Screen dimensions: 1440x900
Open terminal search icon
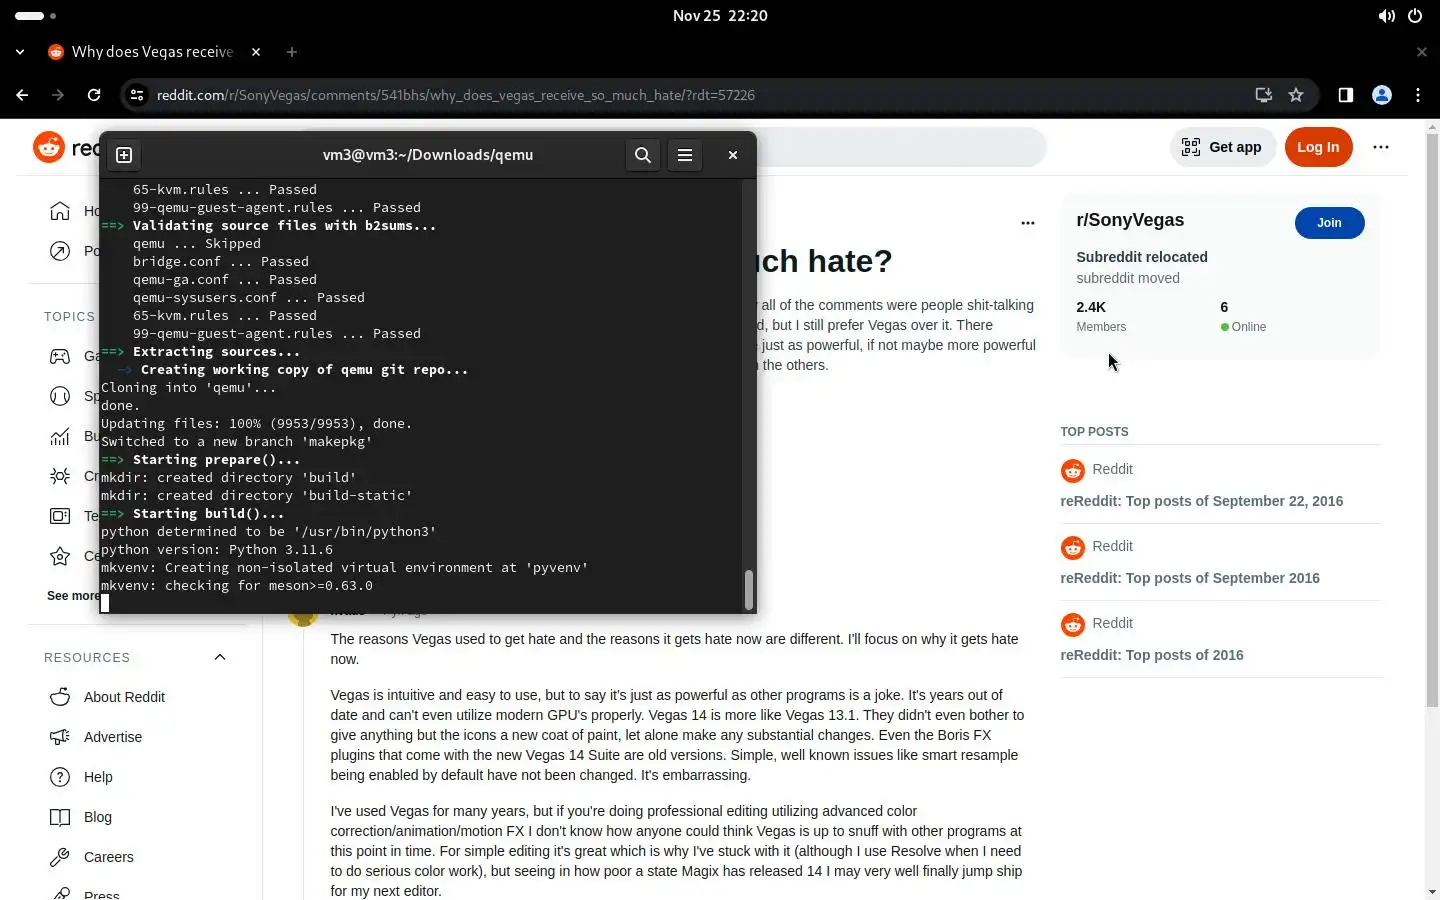tap(643, 155)
